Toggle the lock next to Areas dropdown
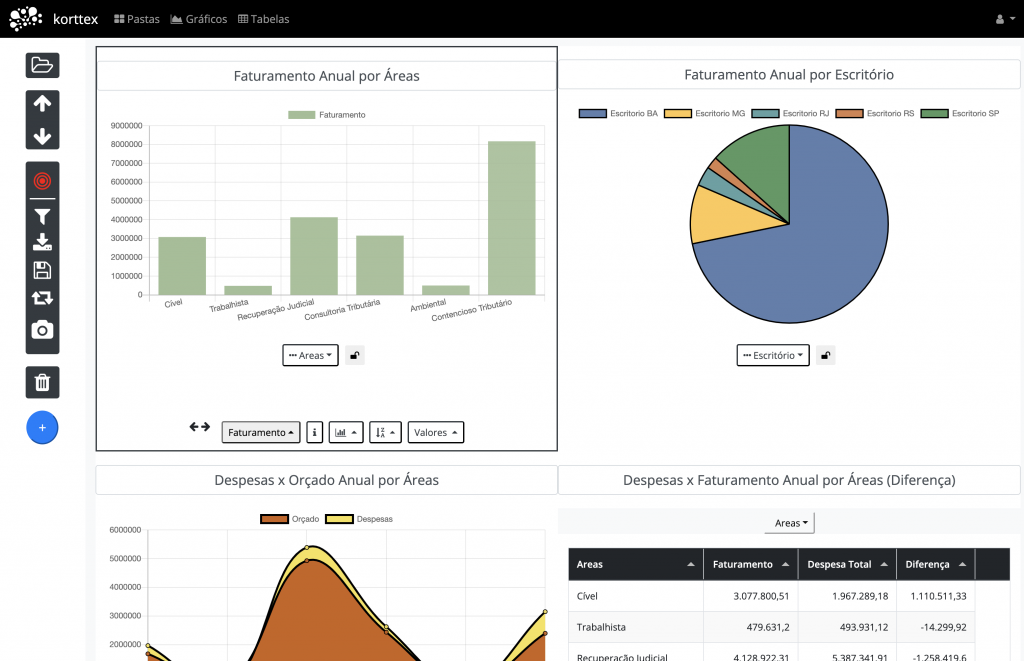Screen dimensions: 1024x661 pyautogui.click(x=355, y=355)
